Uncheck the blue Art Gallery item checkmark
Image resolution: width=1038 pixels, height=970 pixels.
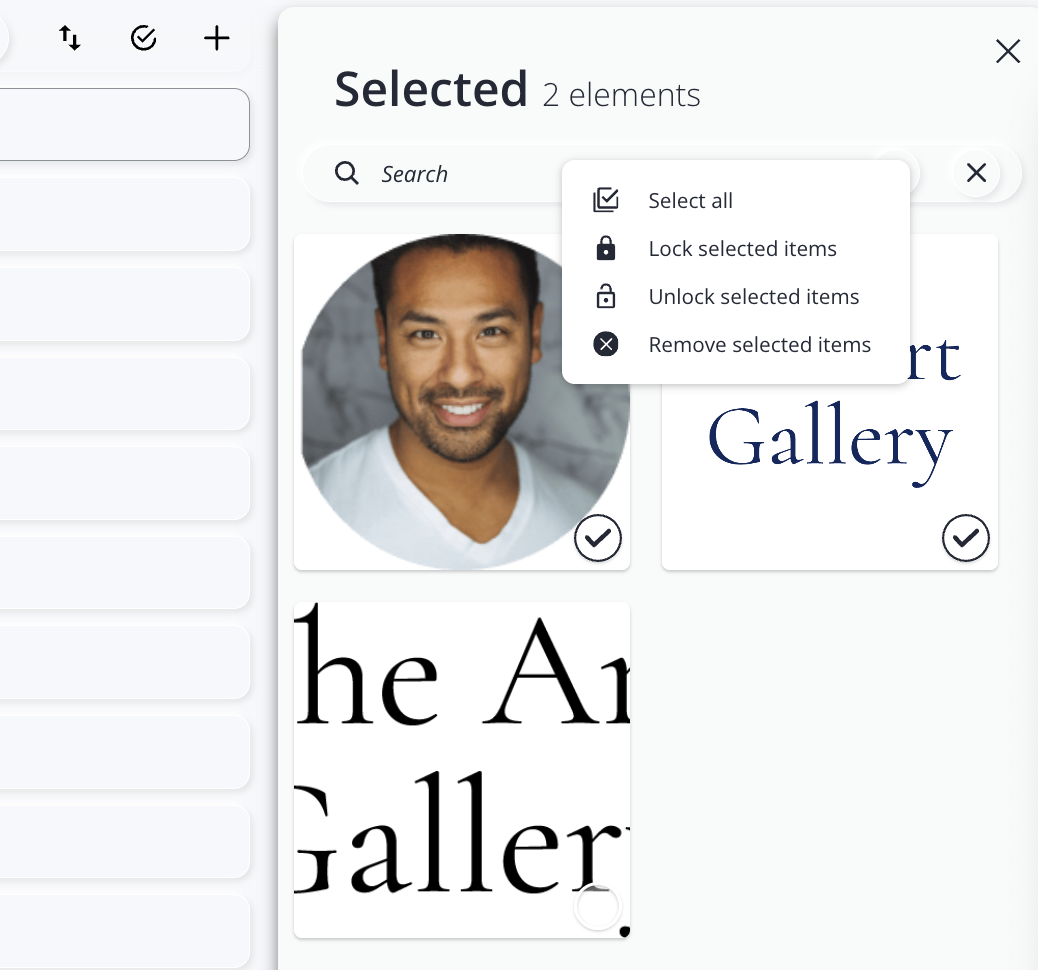pyautogui.click(x=965, y=539)
